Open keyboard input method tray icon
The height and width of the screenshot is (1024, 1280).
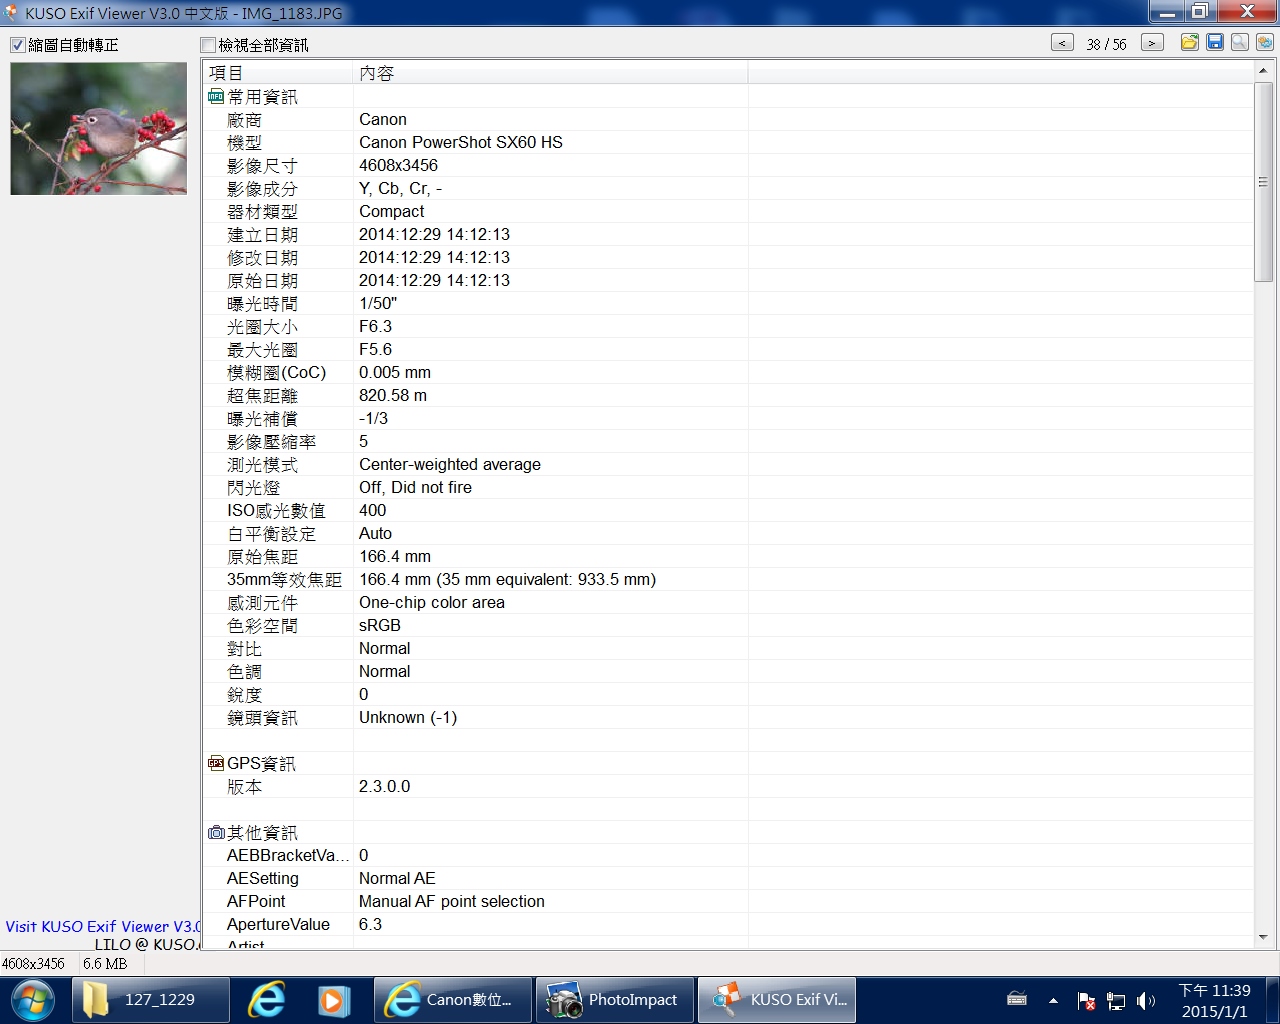(1017, 998)
